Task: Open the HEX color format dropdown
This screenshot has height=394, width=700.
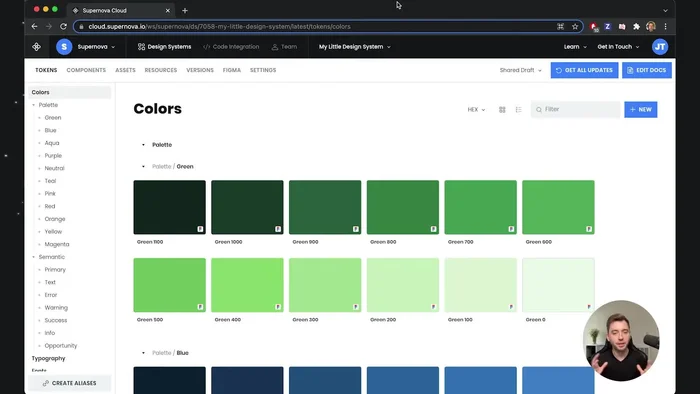Action: click(x=476, y=109)
